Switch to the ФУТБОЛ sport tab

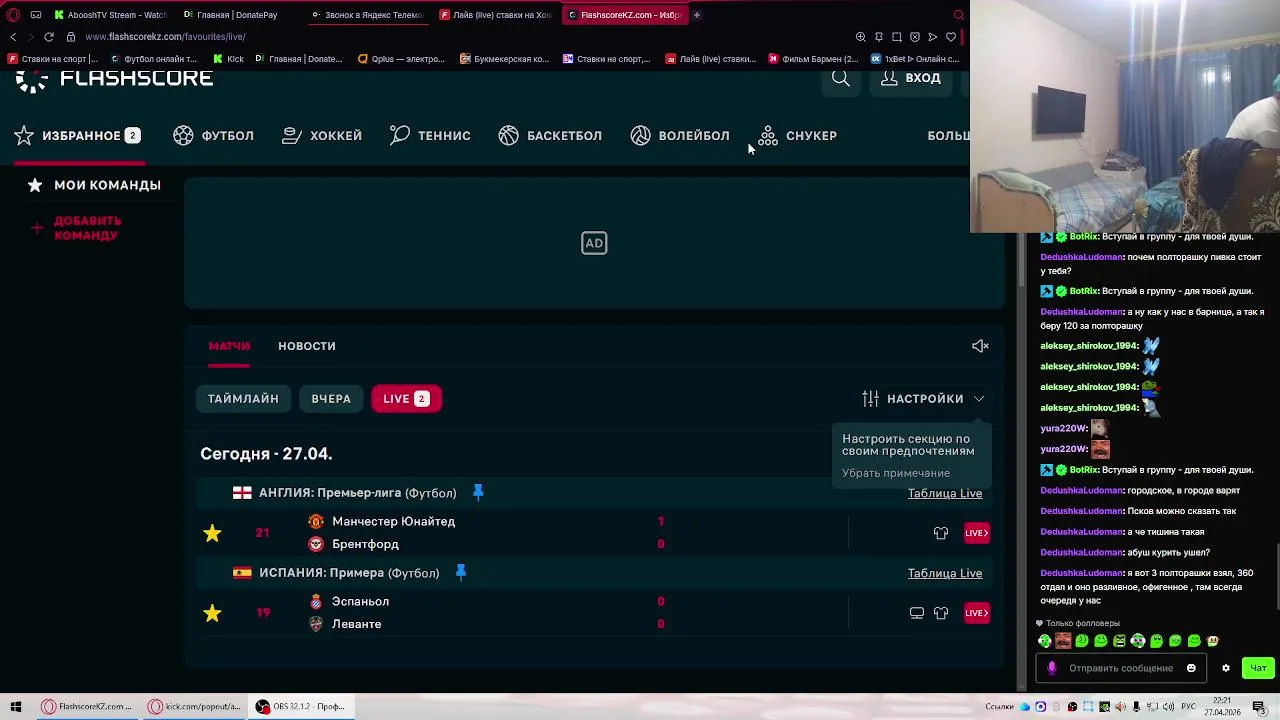(x=214, y=136)
